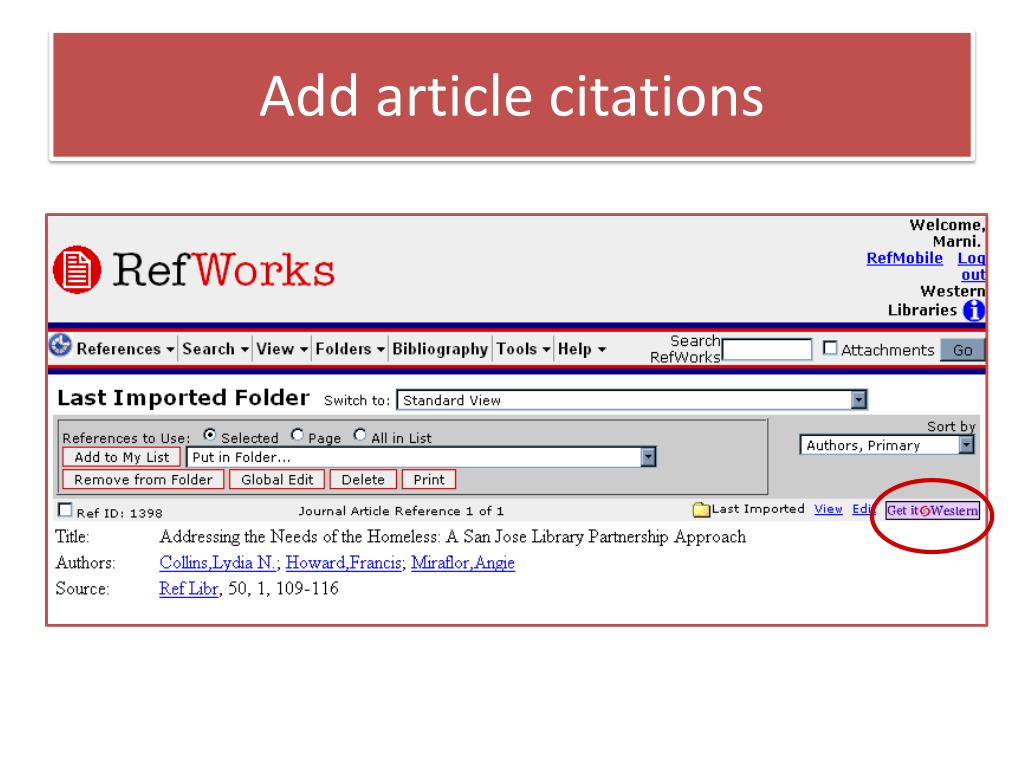Click the Get it @ Western button
The width and height of the screenshot is (1024, 768).
point(933,510)
